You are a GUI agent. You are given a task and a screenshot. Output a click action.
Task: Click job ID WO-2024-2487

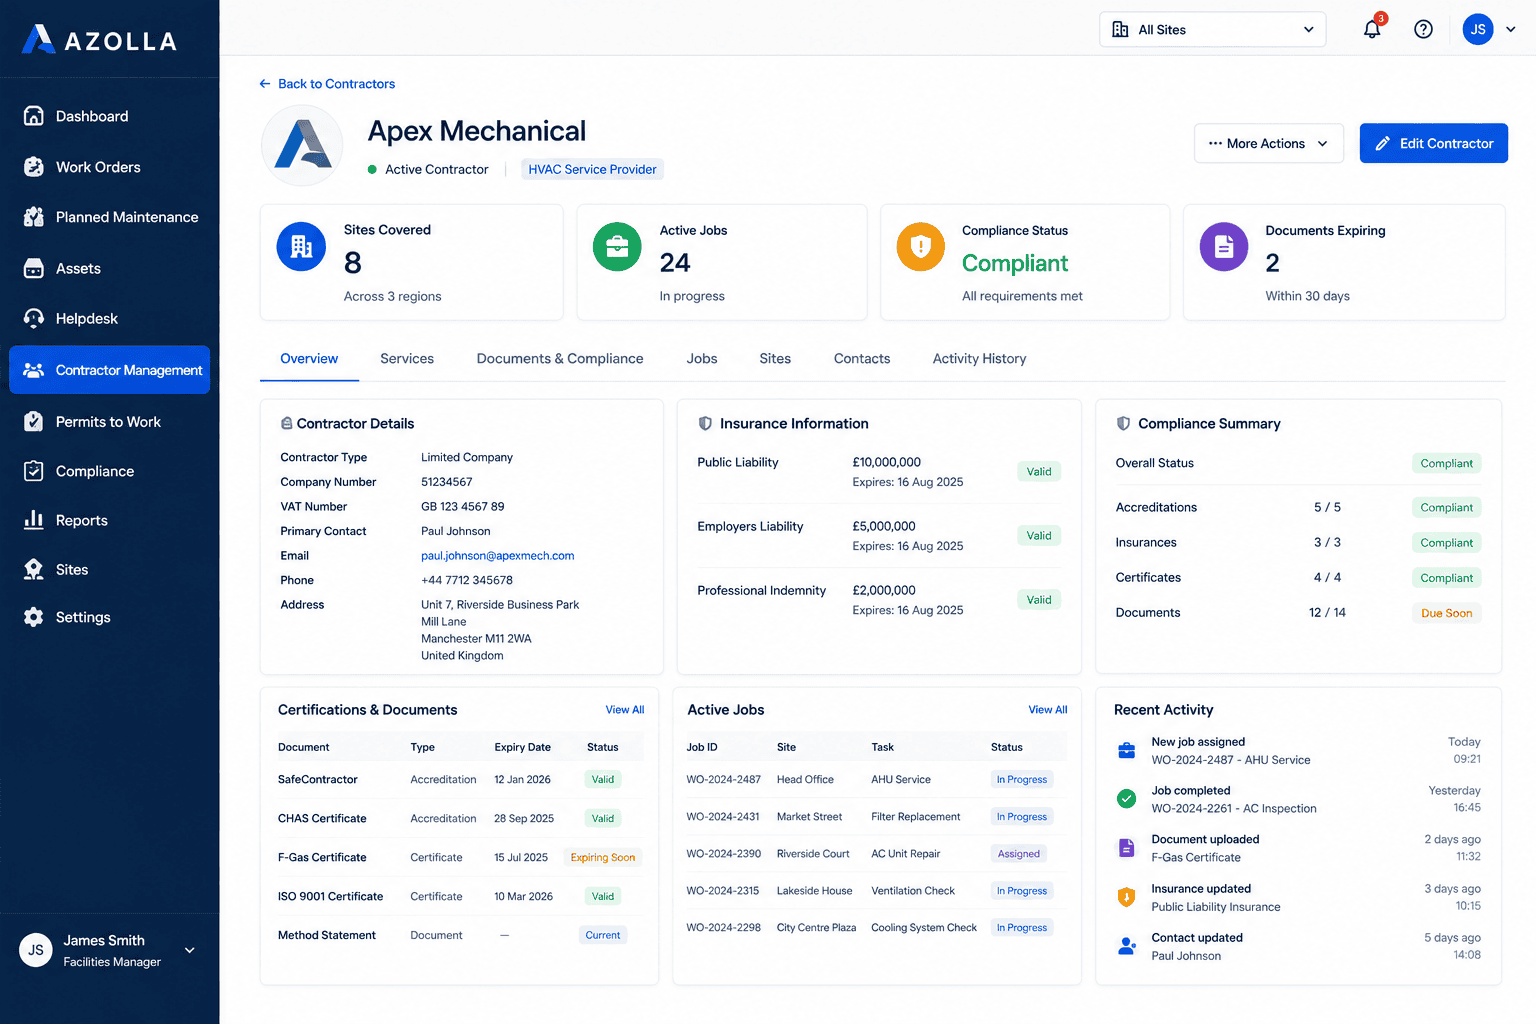click(x=723, y=779)
